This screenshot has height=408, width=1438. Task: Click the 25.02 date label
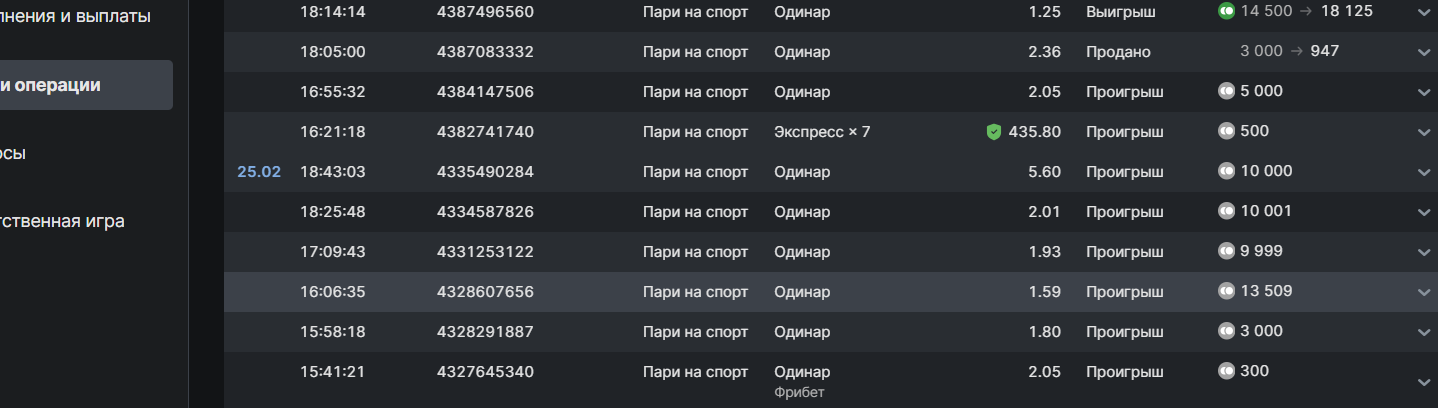click(x=259, y=172)
